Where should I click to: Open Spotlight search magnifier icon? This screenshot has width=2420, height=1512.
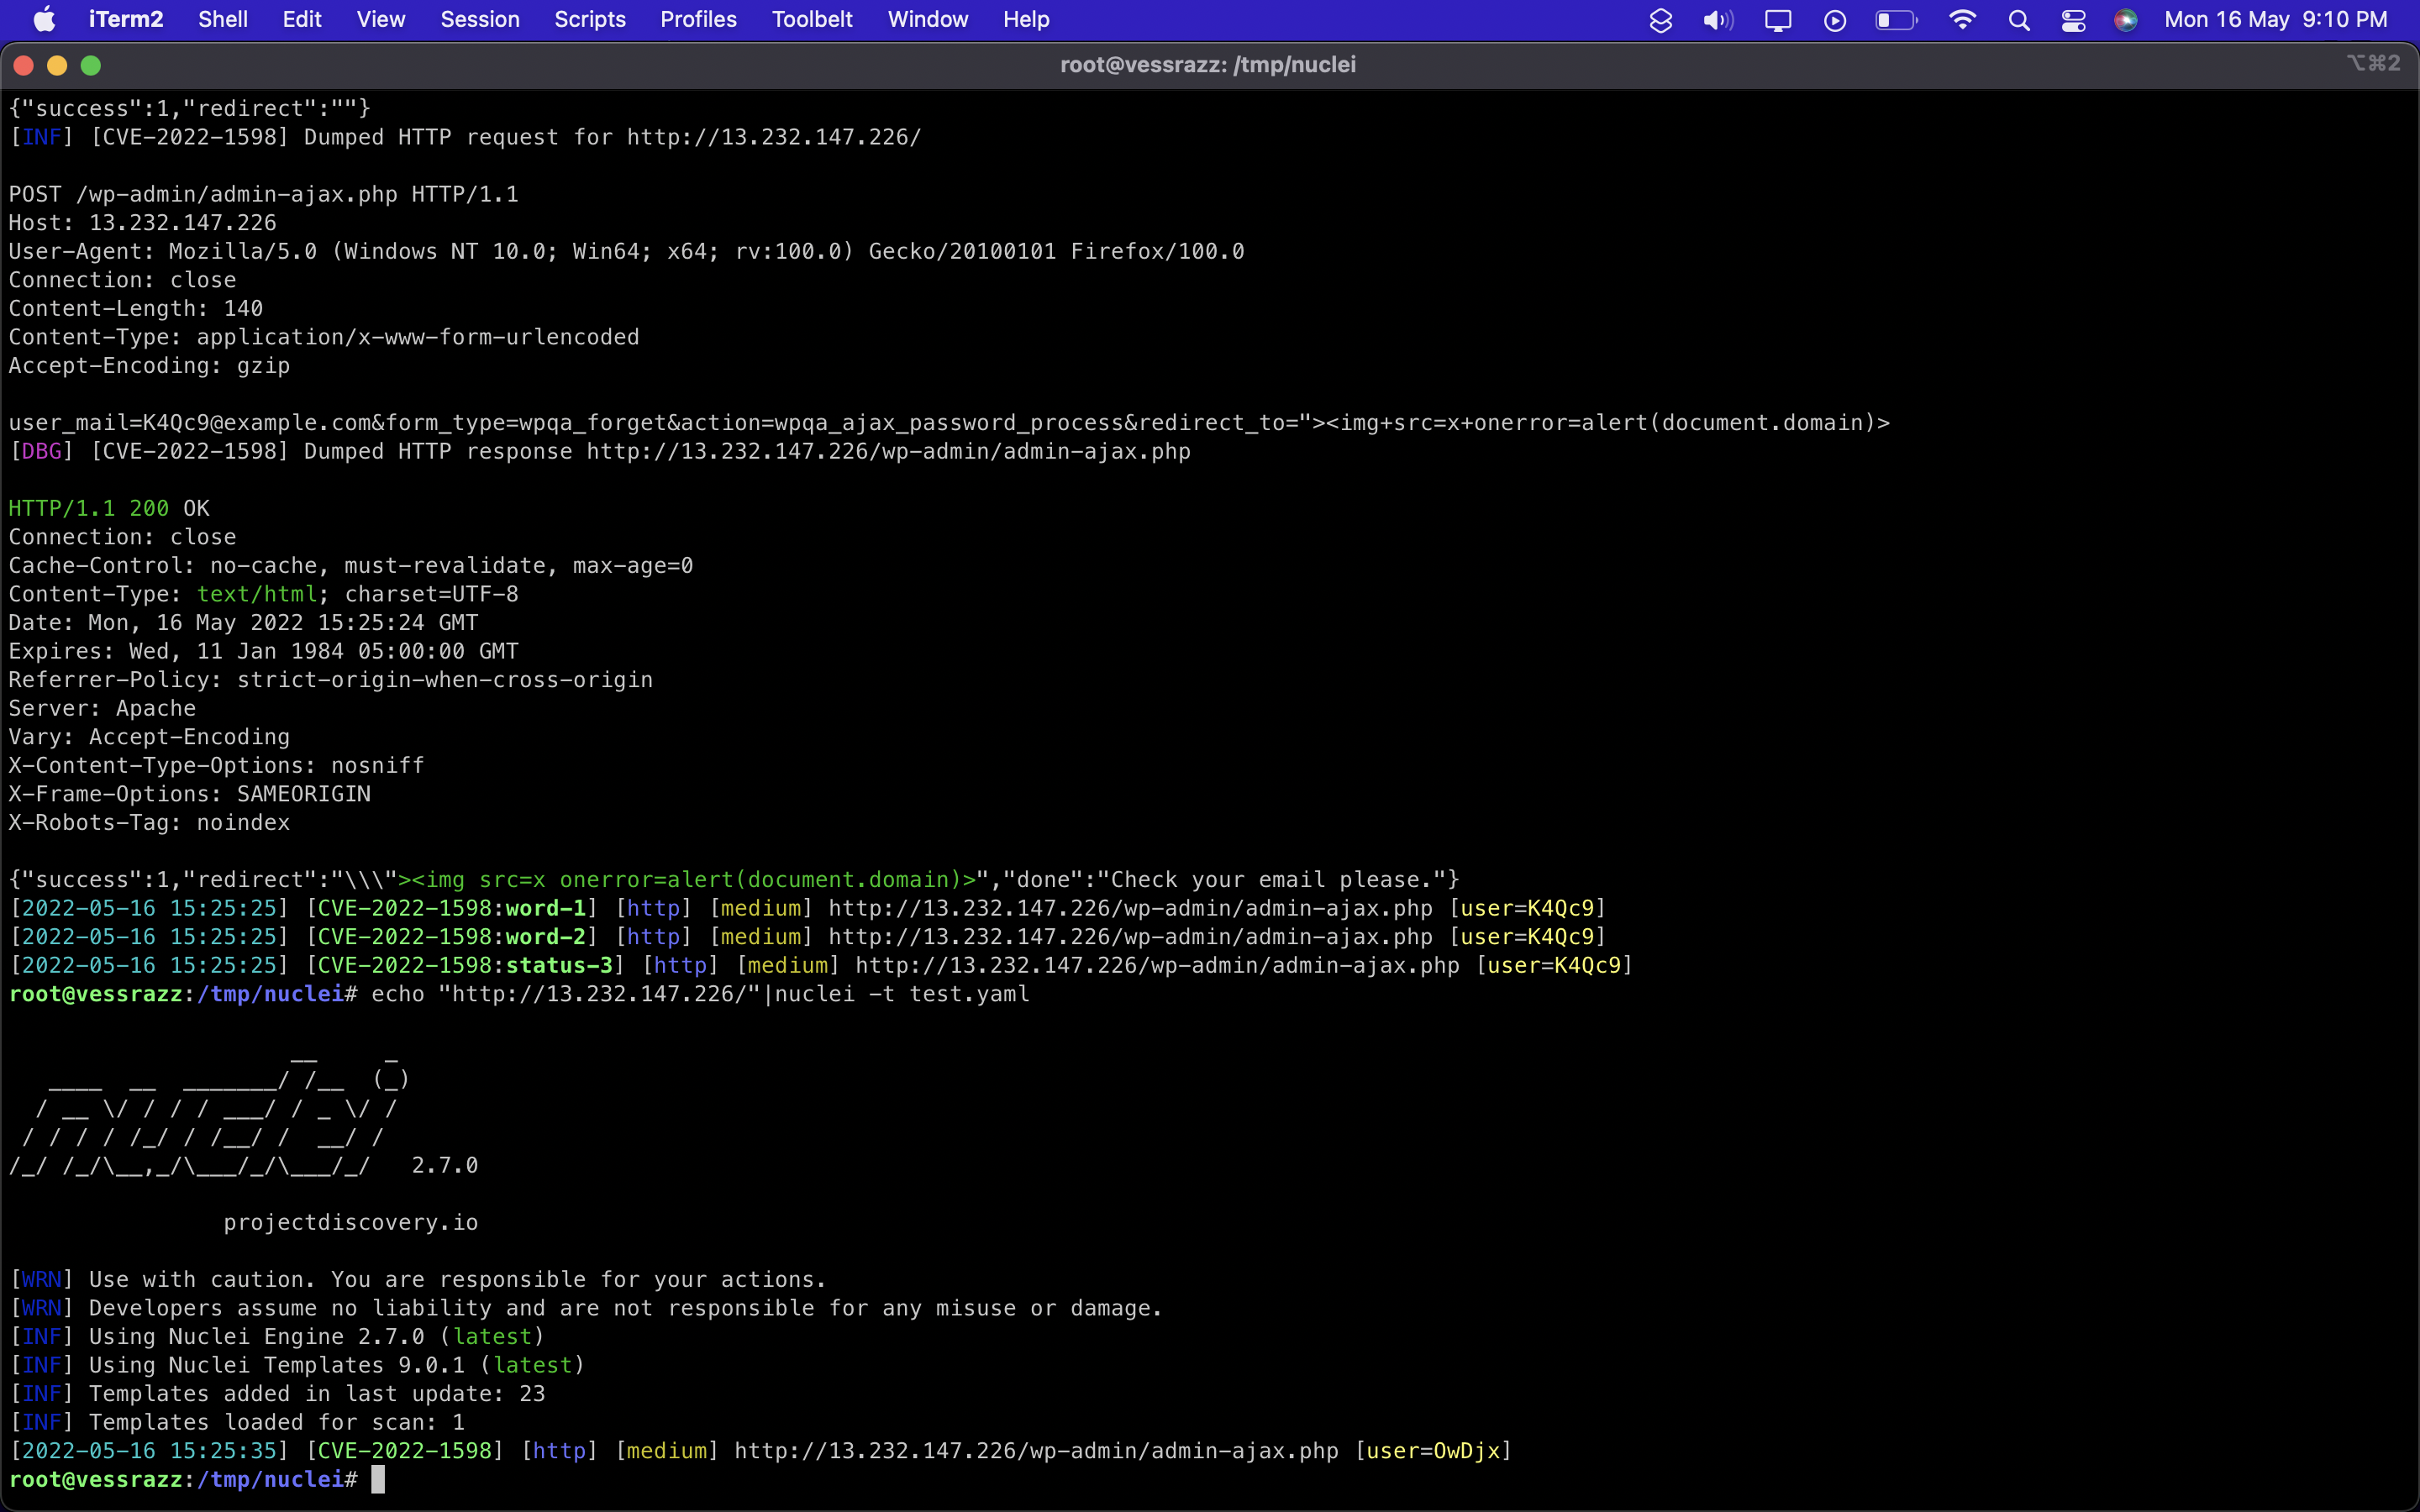click(2018, 20)
